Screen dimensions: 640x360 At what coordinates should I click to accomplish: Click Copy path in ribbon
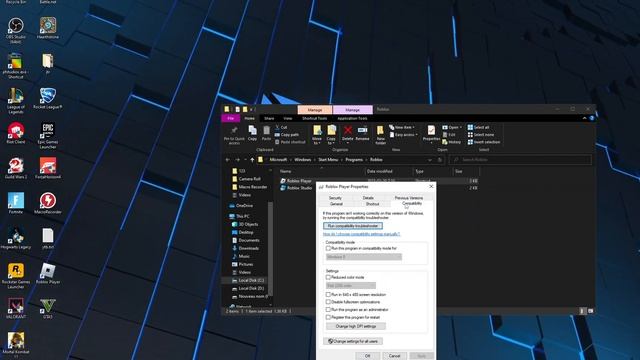pos(287,135)
